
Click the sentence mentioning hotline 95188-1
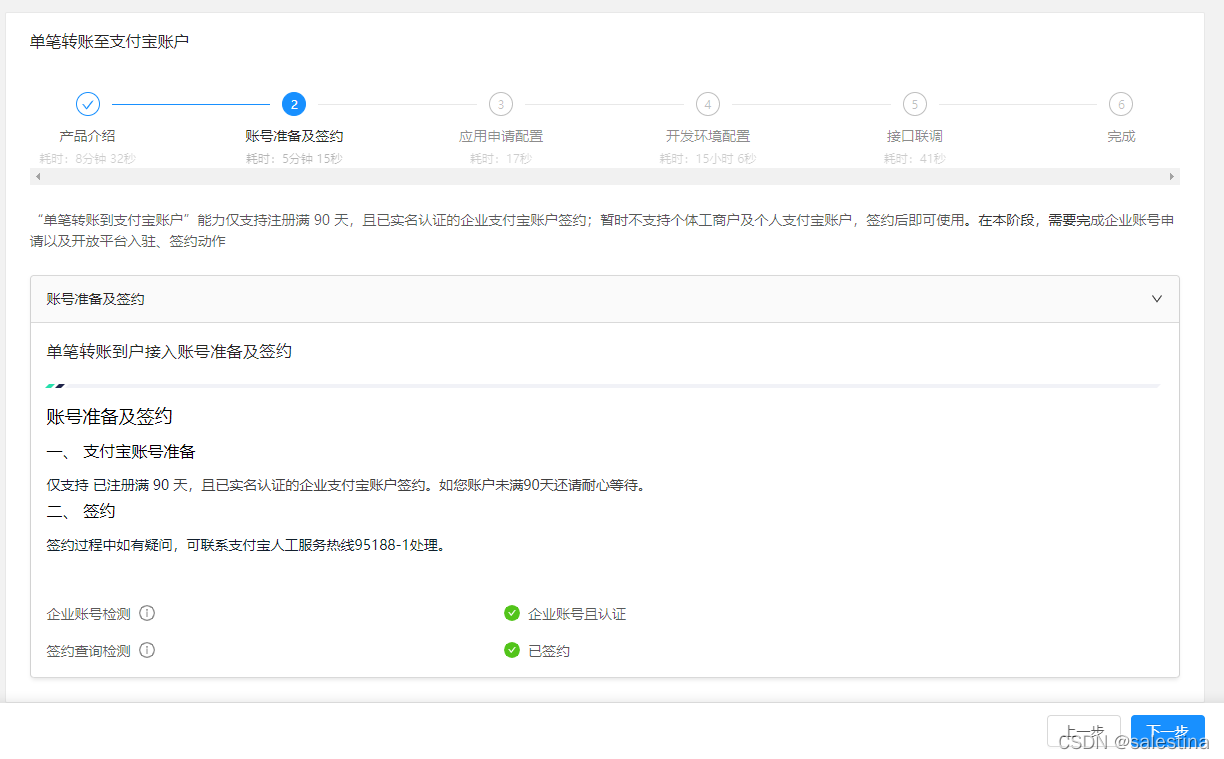coord(245,545)
